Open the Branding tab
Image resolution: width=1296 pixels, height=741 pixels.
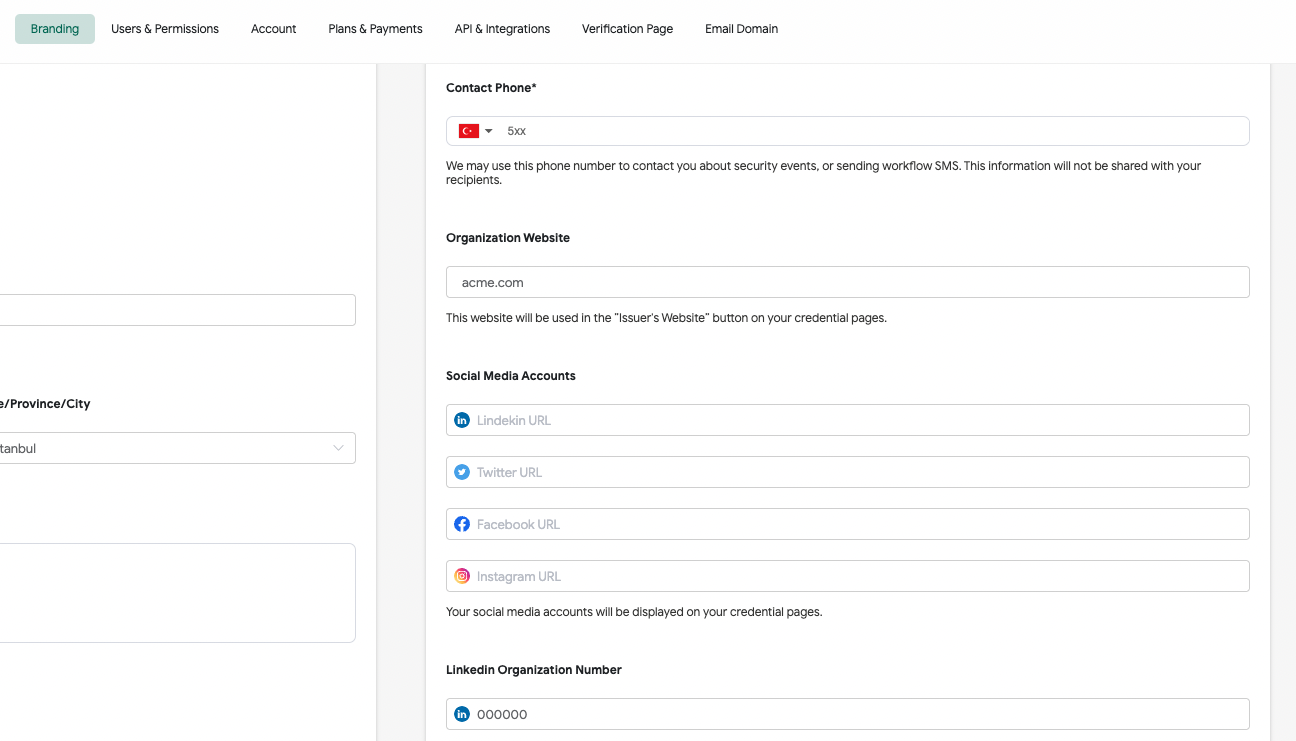(x=55, y=29)
